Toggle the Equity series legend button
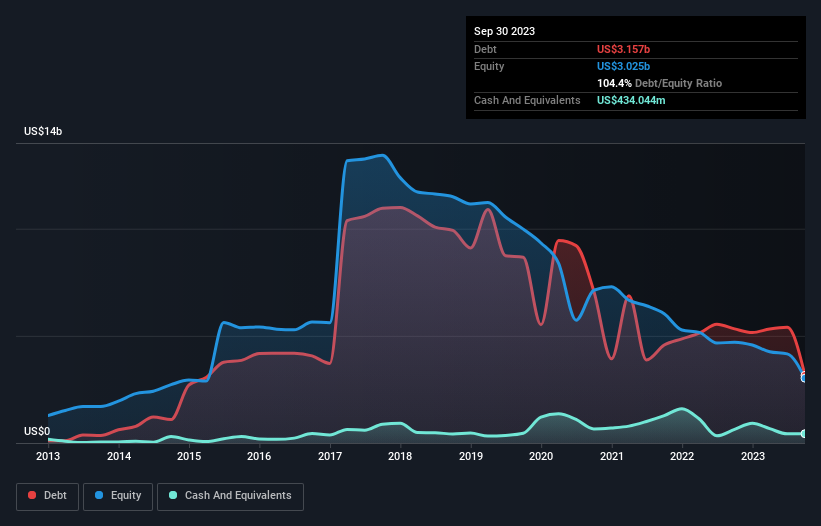Viewport: 821px width, 526px height. click(x=118, y=496)
